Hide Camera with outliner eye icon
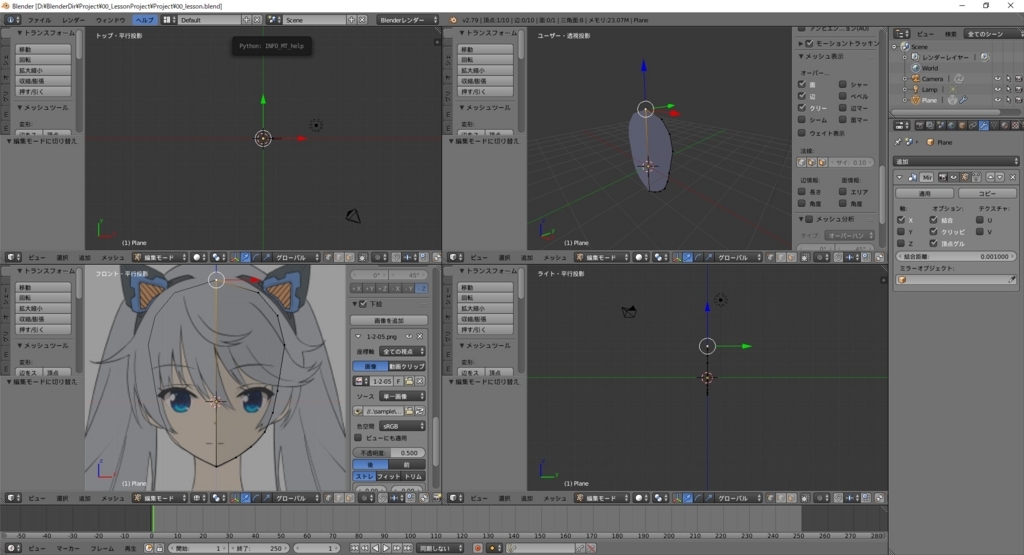1024x555 pixels. [997, 79]
